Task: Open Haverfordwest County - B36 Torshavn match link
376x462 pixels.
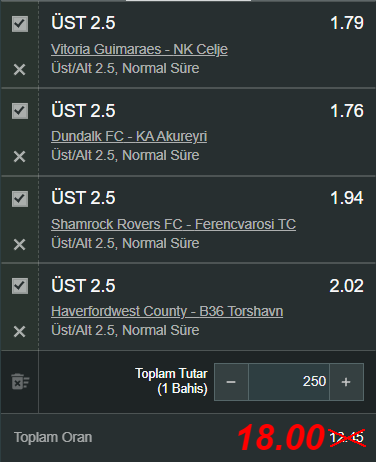Action: (167, 311)
